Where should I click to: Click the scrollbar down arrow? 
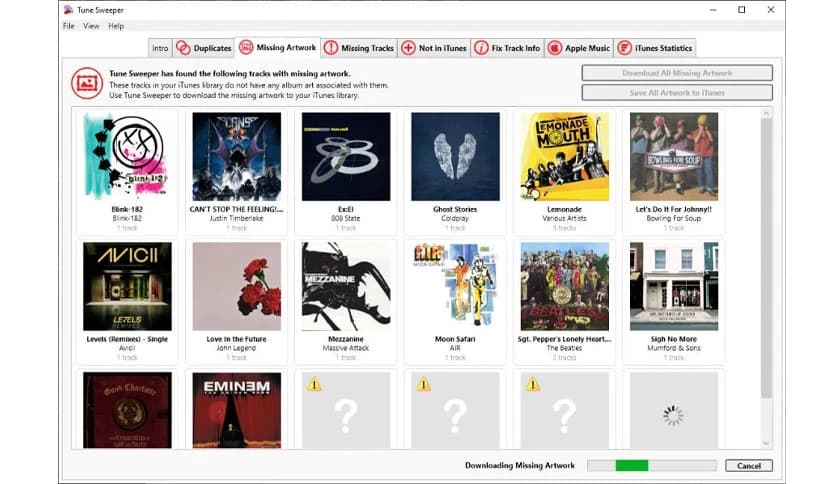point(766,443)
